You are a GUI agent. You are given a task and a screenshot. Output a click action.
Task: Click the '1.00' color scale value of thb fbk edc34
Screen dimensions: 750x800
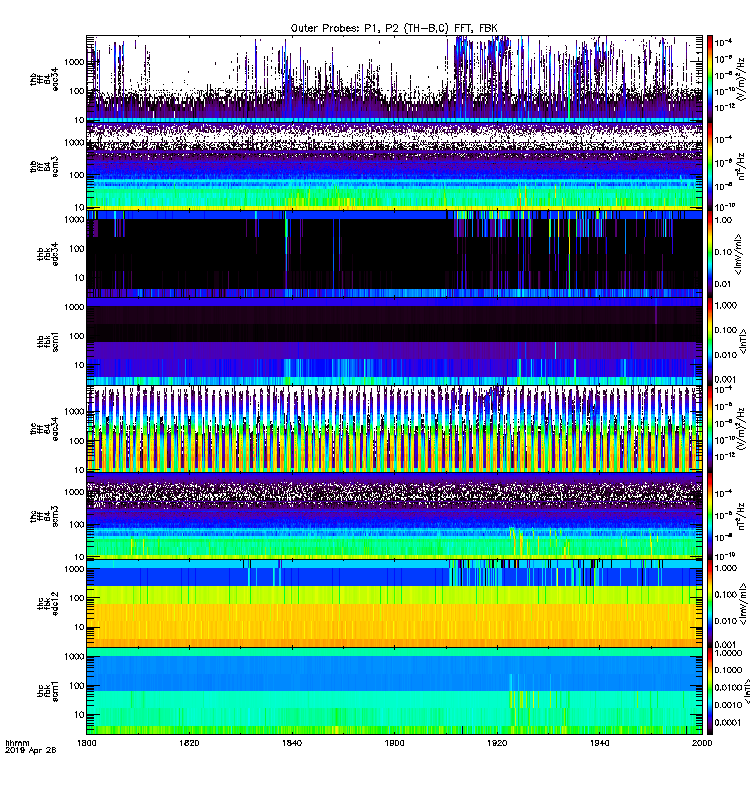point(723,220)
